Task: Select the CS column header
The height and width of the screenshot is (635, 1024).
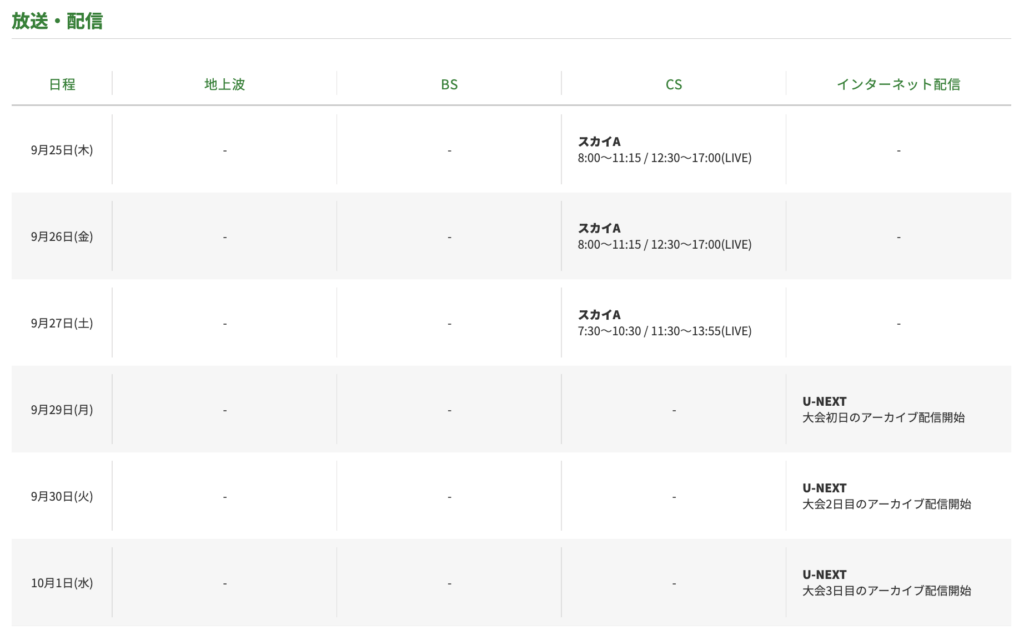Action: coord(674,84)
